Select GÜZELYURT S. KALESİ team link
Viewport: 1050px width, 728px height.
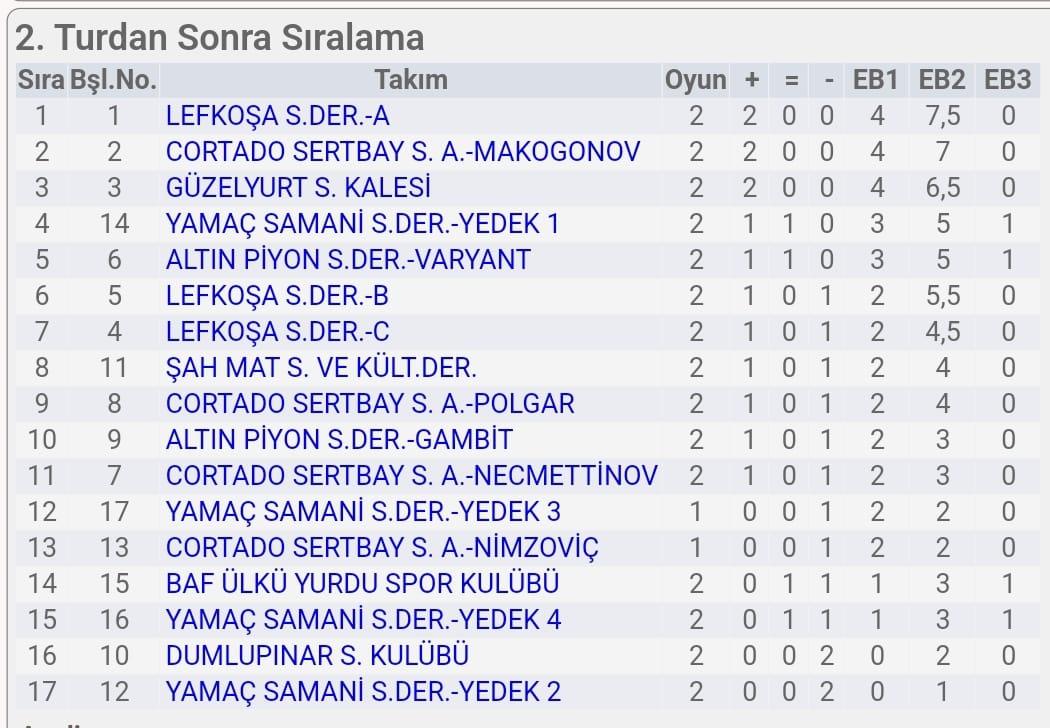(298, 188)
